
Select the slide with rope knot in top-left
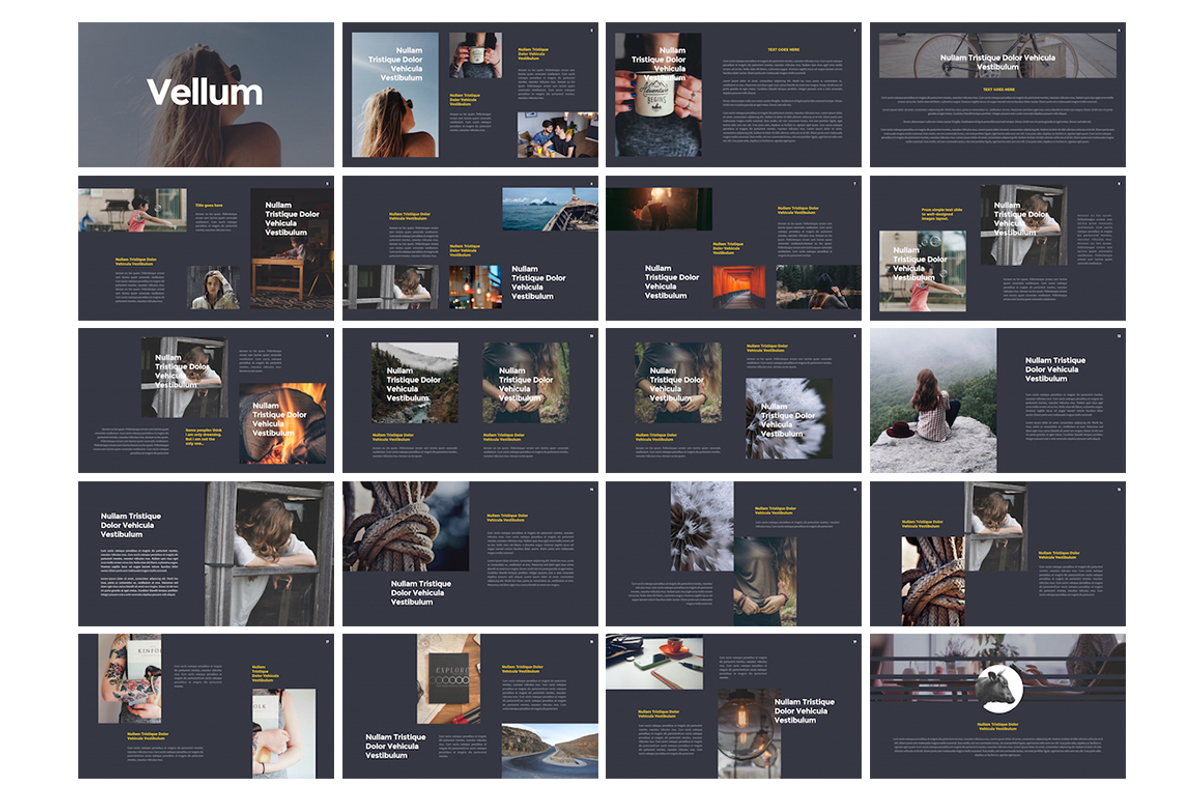click(470, 554)
